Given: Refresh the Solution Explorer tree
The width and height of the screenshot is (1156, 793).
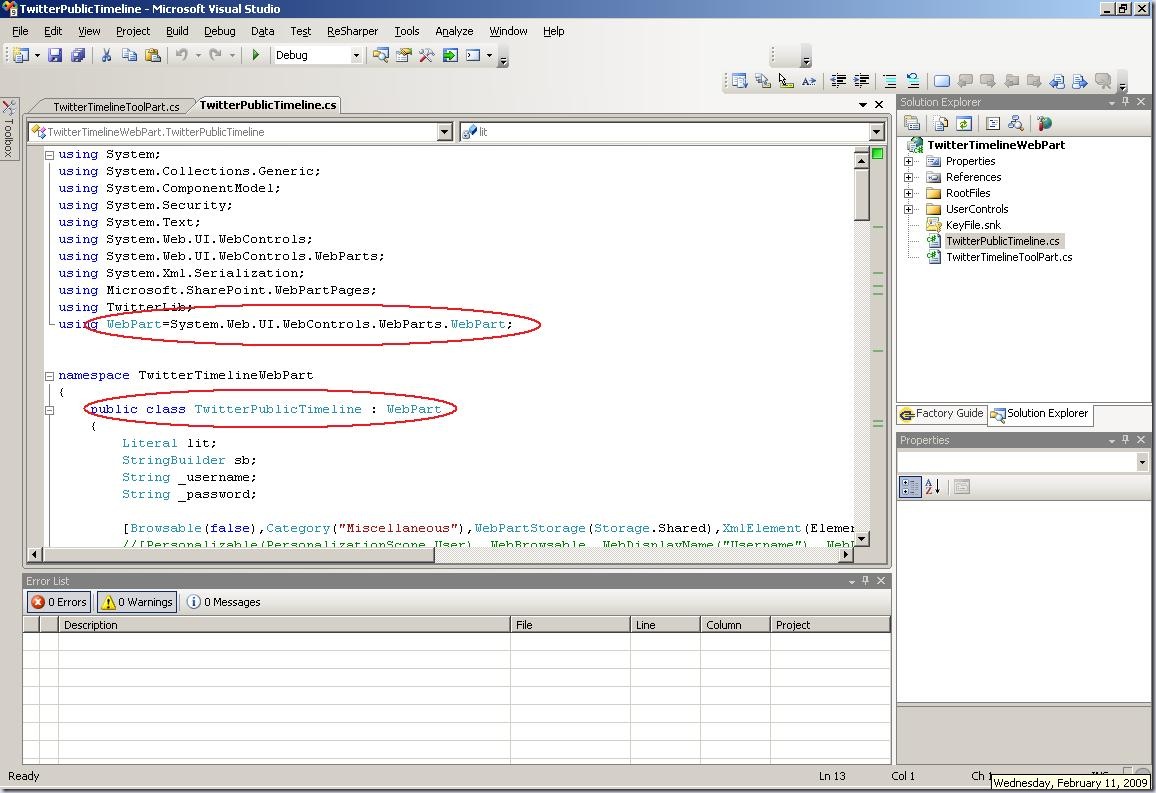Looking at the screenshot, I should 964,123.
